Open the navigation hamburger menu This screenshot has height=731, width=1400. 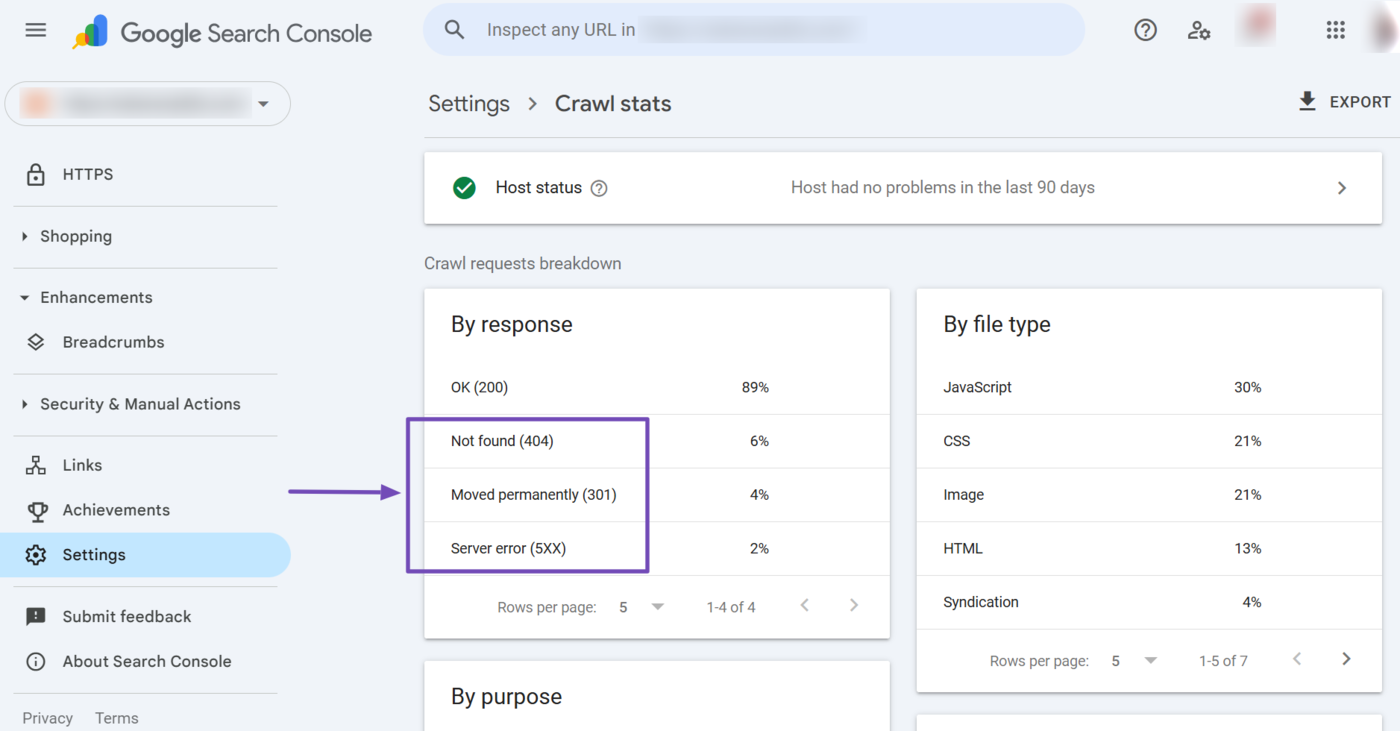[35, 30]
